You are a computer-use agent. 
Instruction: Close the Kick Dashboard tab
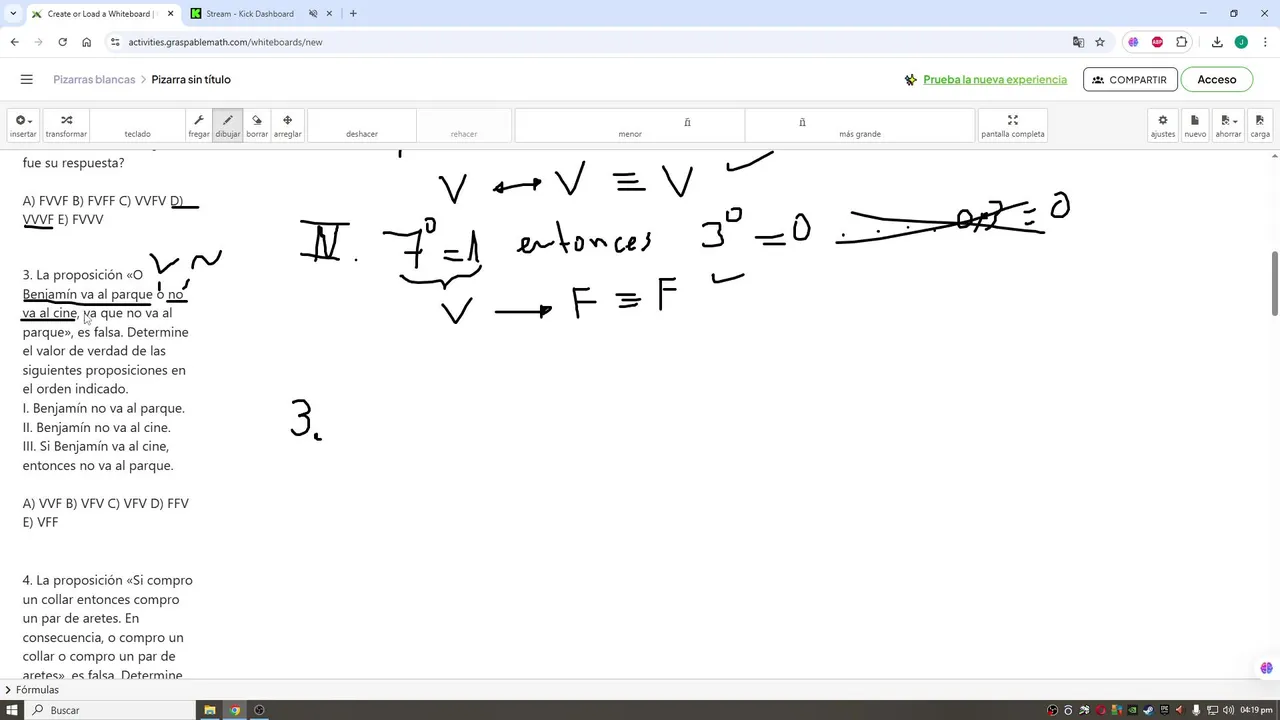pos(329,14)
